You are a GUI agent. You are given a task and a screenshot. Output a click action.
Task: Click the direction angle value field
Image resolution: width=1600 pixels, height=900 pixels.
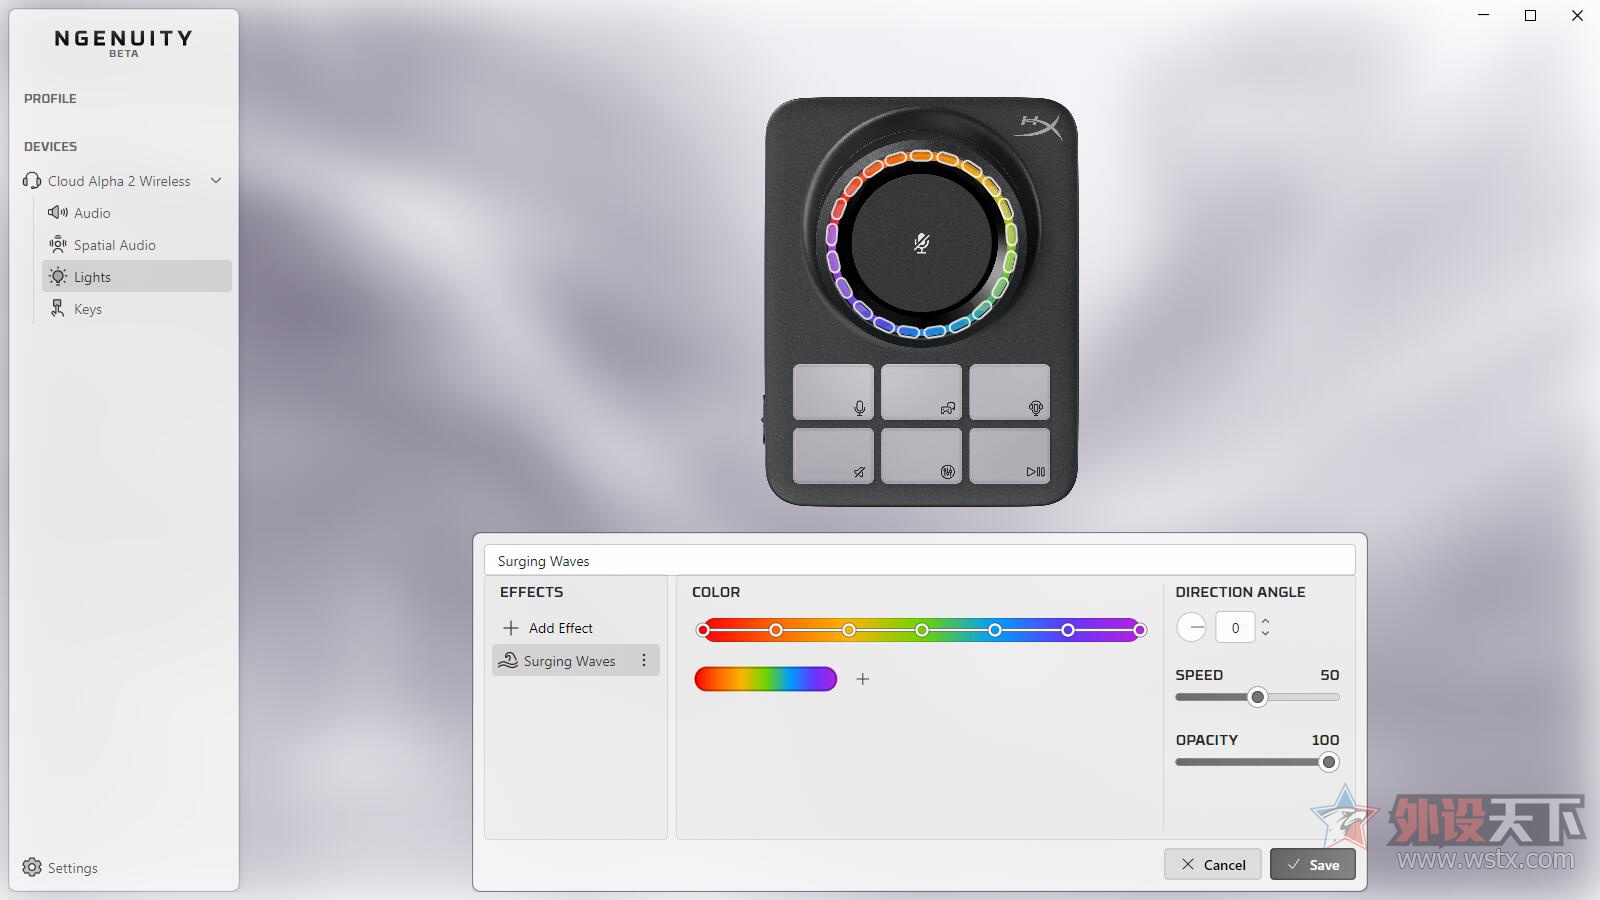coord(1235,628)
